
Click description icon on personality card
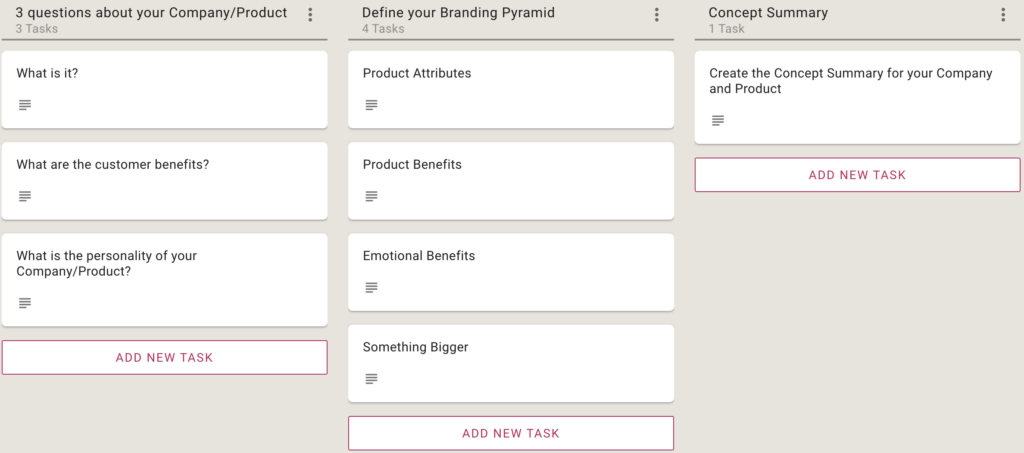pos(25,303)
